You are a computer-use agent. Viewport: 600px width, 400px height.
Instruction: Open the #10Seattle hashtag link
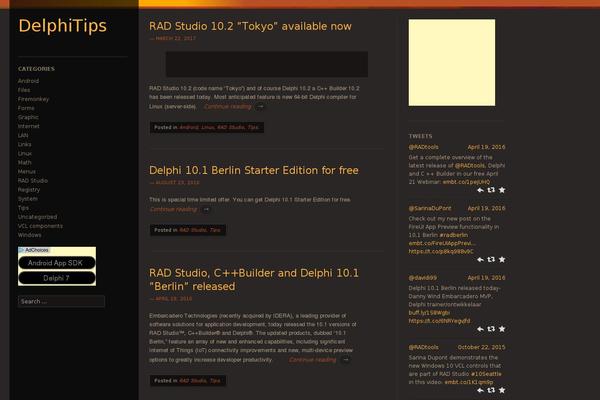tap(486, 374)
